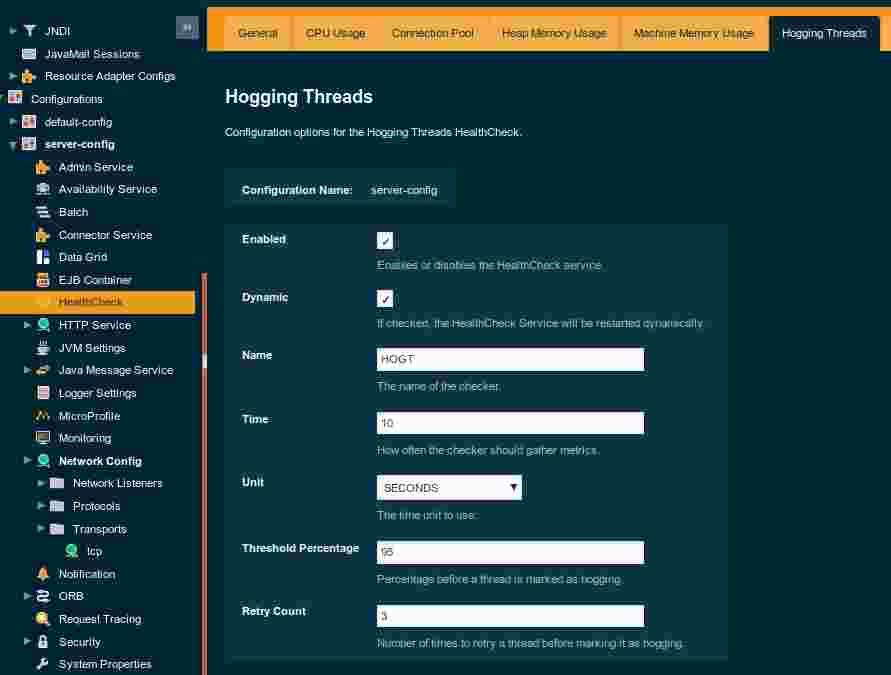
Task: Click the System Properties wrench icon
Action: coord(43,664)
